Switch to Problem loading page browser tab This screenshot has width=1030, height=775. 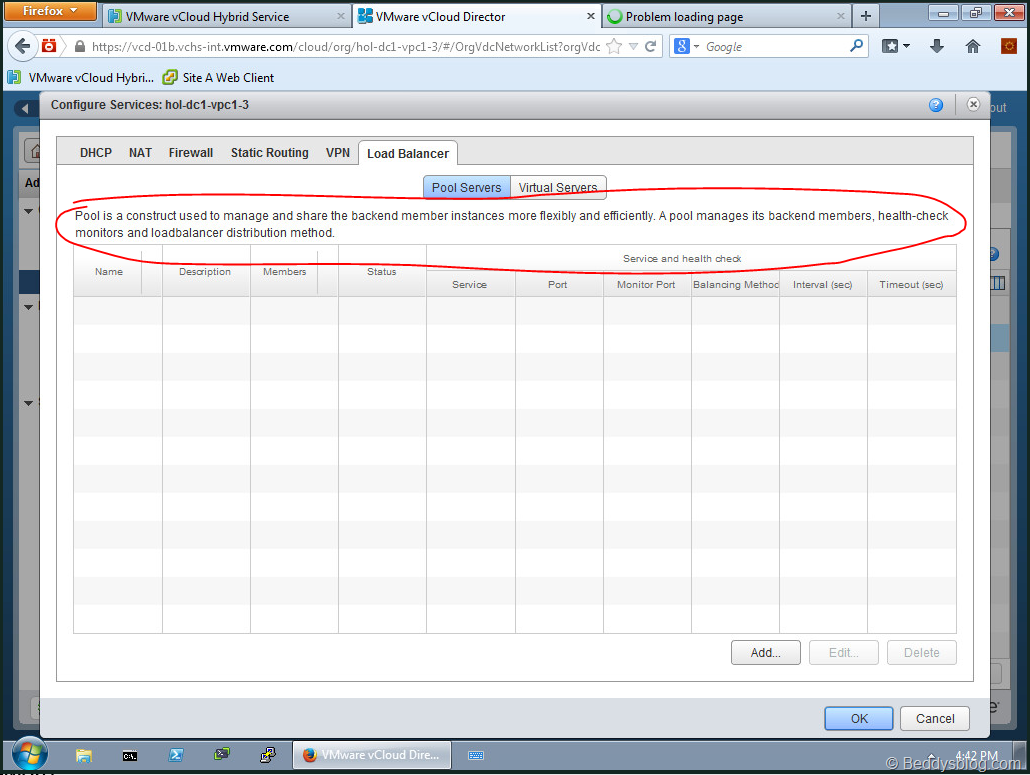pyautogui.click(x=727, y=16)
